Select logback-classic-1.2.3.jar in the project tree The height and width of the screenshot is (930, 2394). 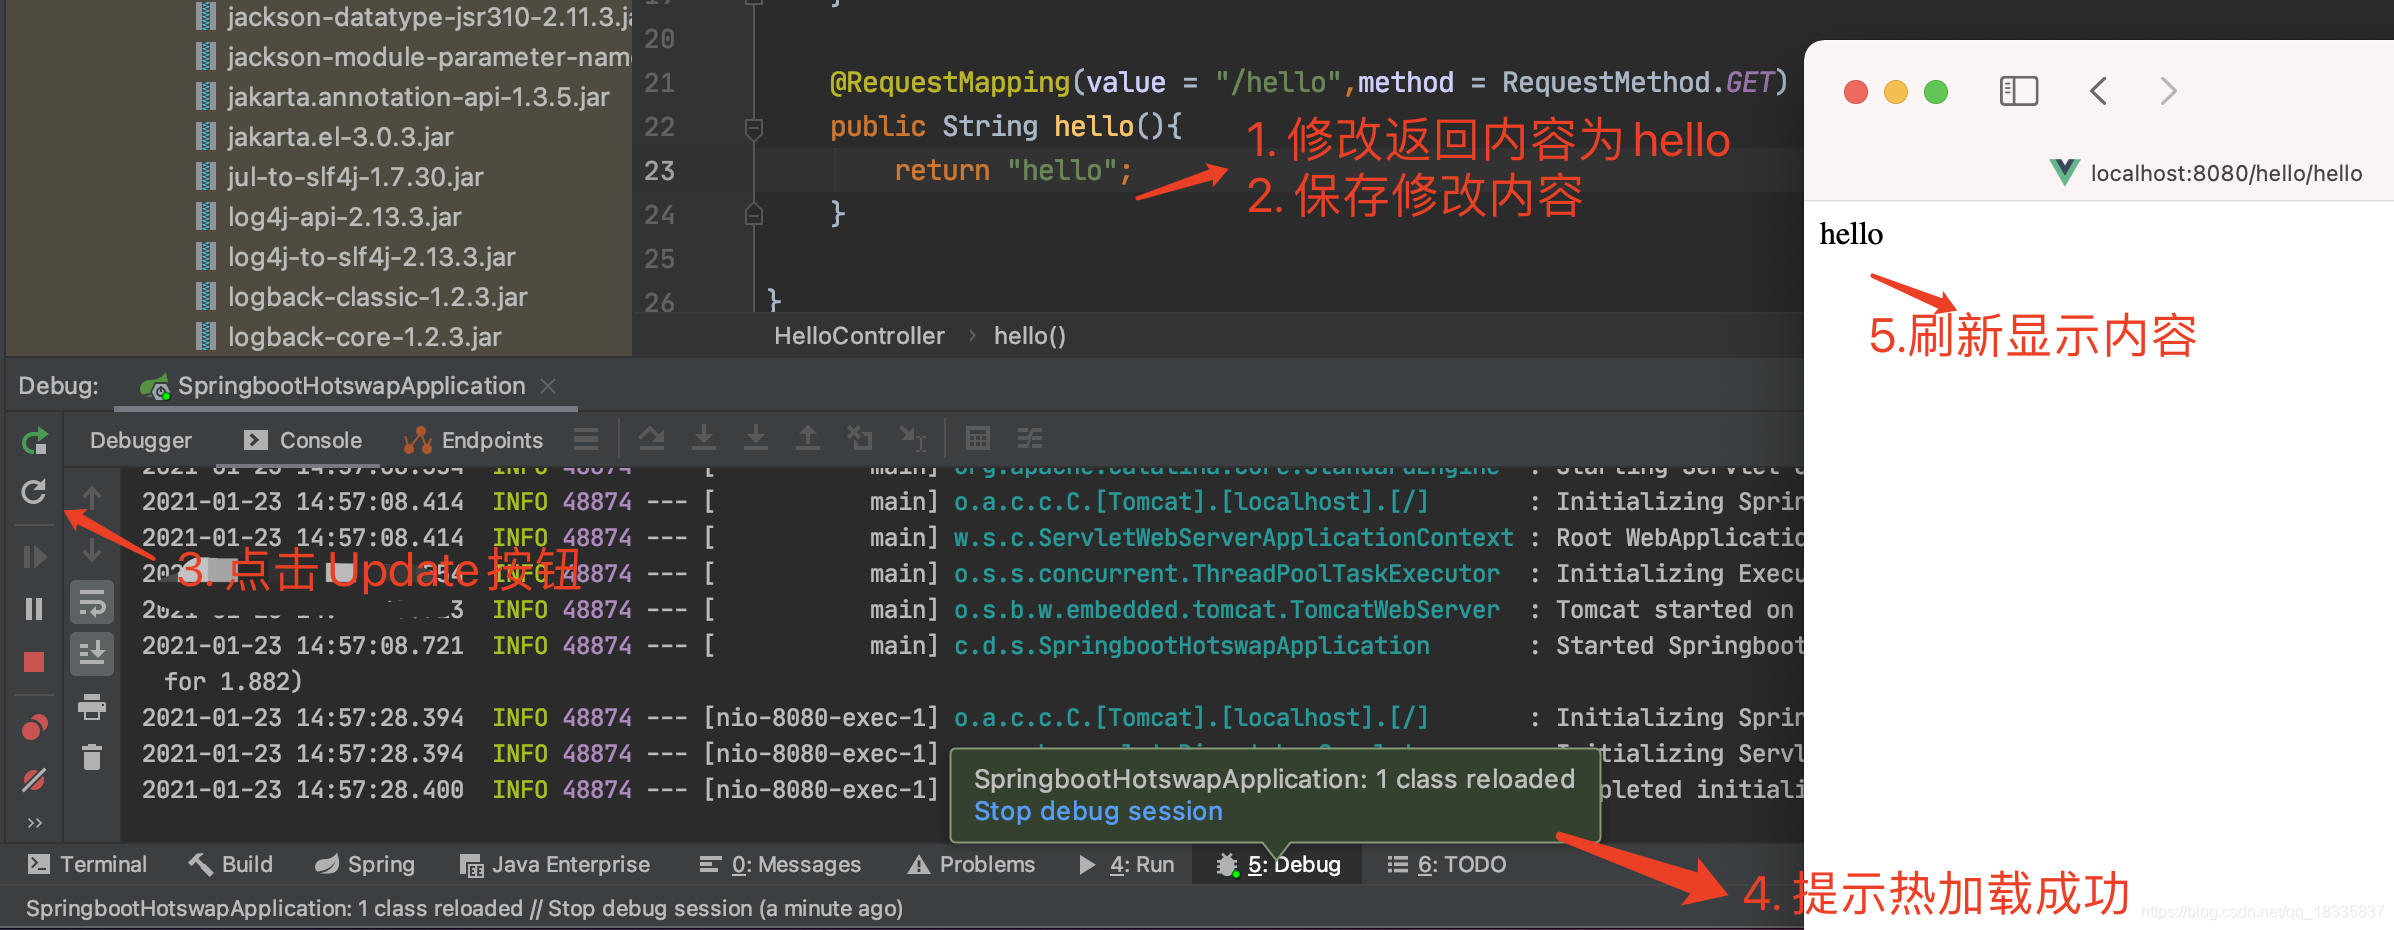coord(377,297)
